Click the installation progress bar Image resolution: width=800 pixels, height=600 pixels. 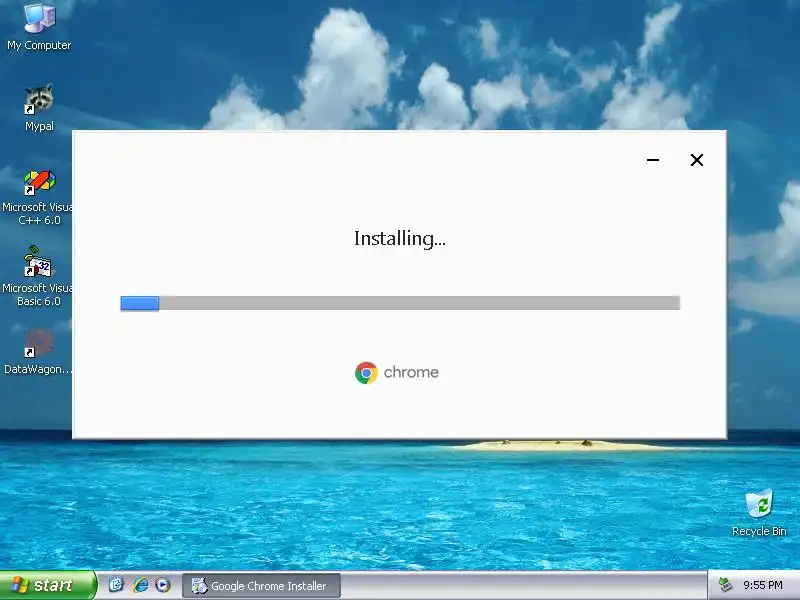[400, 303]
